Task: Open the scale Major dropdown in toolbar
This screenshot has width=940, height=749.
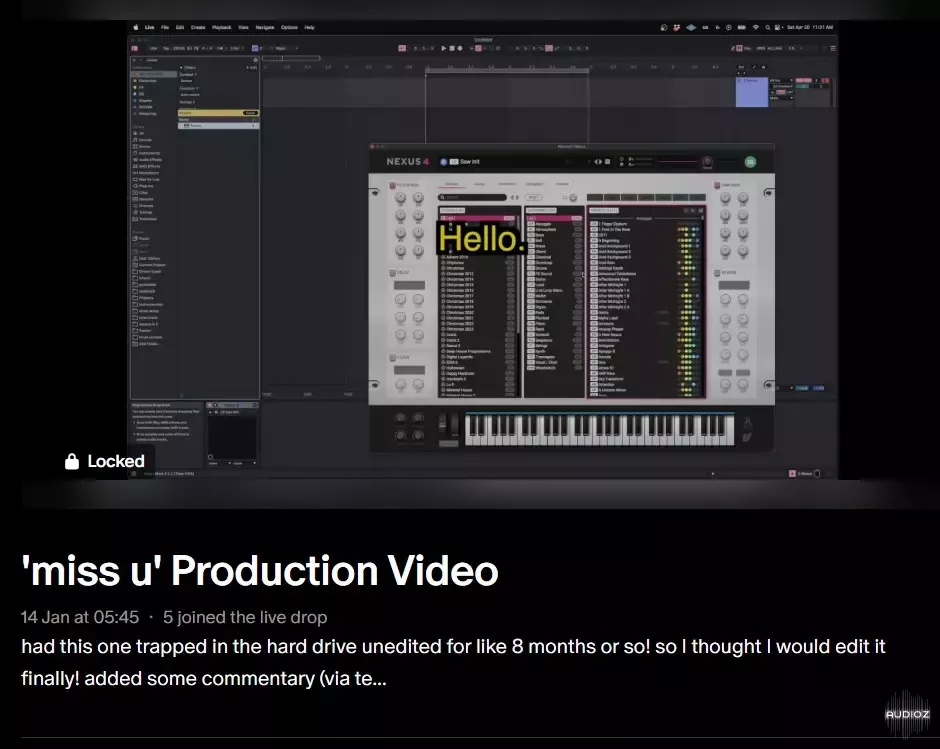Action: 287,49
